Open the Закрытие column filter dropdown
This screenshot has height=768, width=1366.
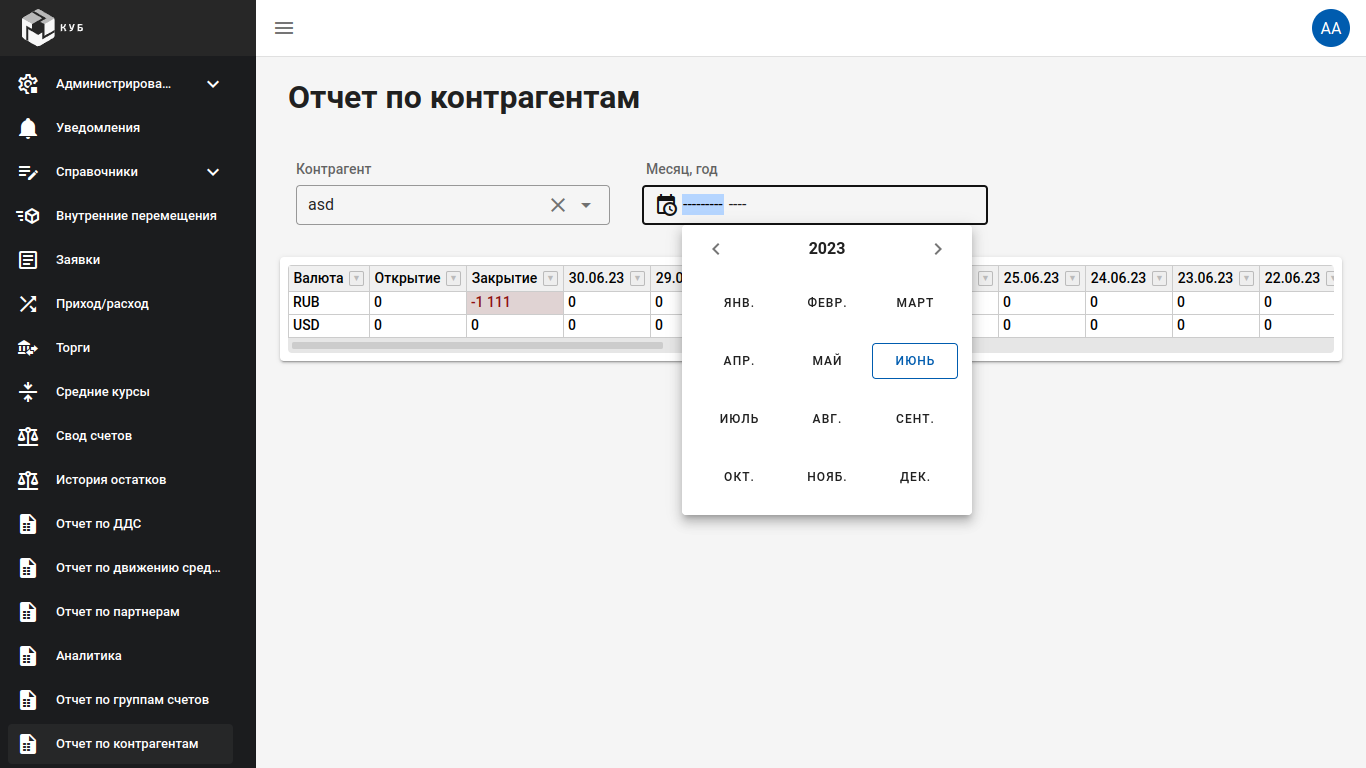pyautogui.click(x=550, y=278)
